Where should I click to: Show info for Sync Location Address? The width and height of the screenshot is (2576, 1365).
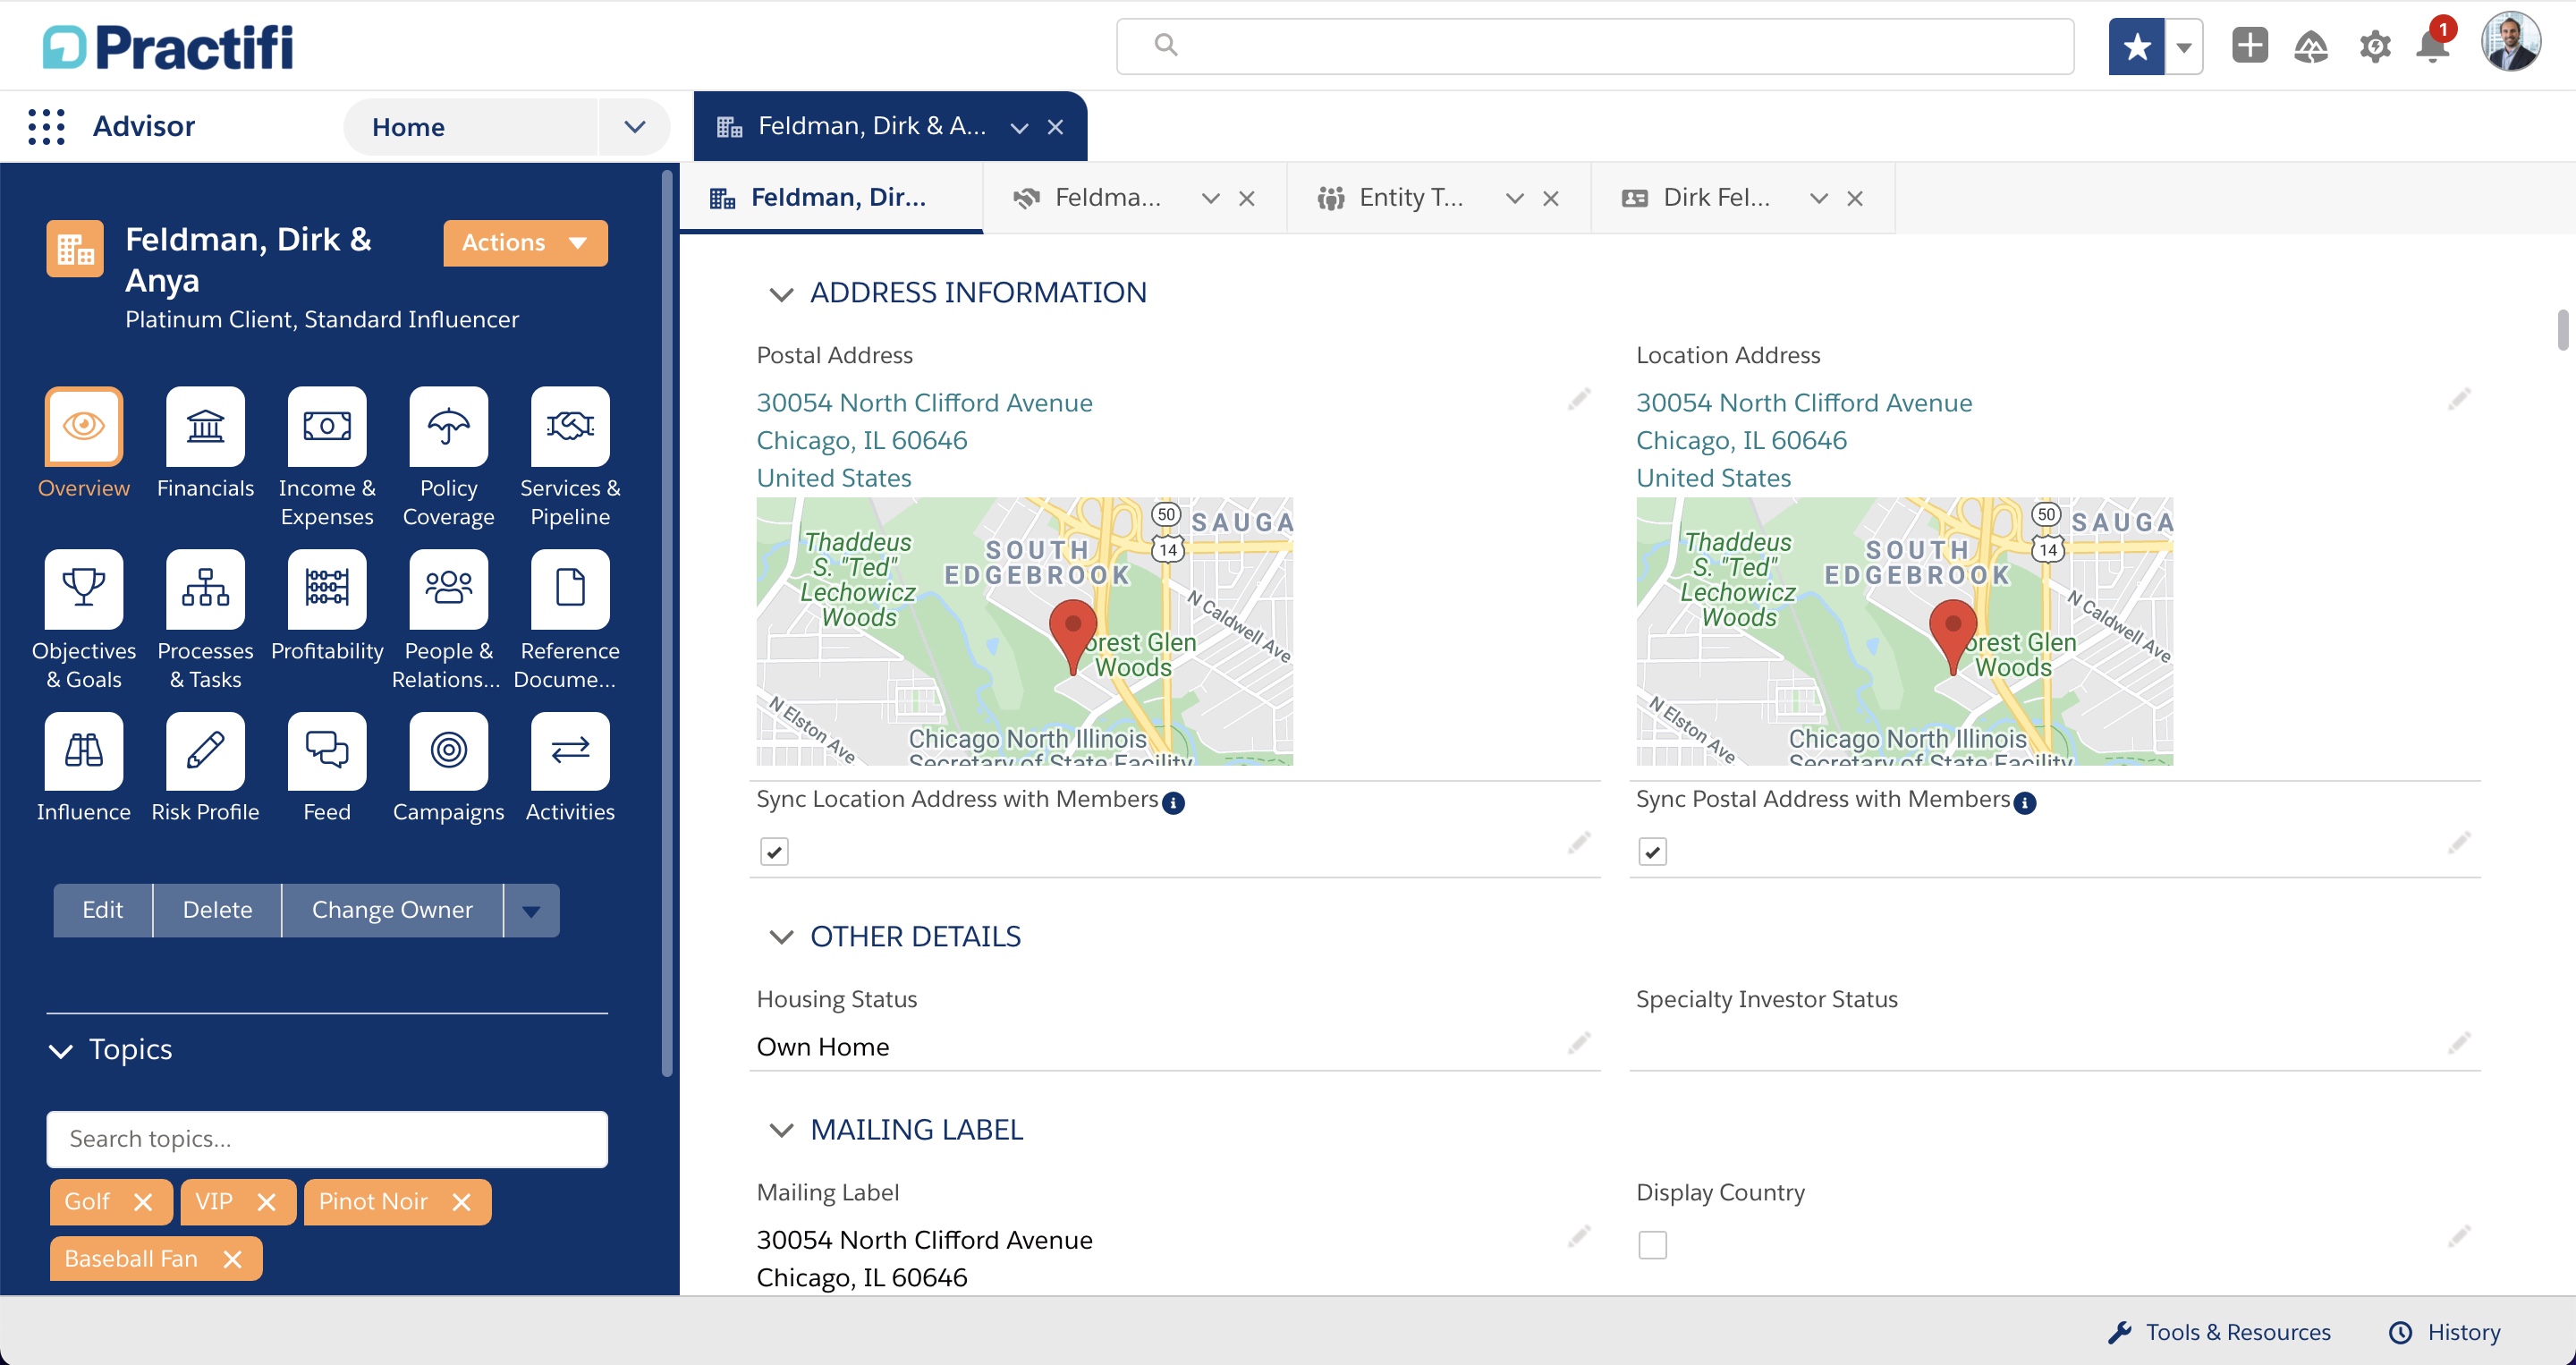(x=1174, y=803)
